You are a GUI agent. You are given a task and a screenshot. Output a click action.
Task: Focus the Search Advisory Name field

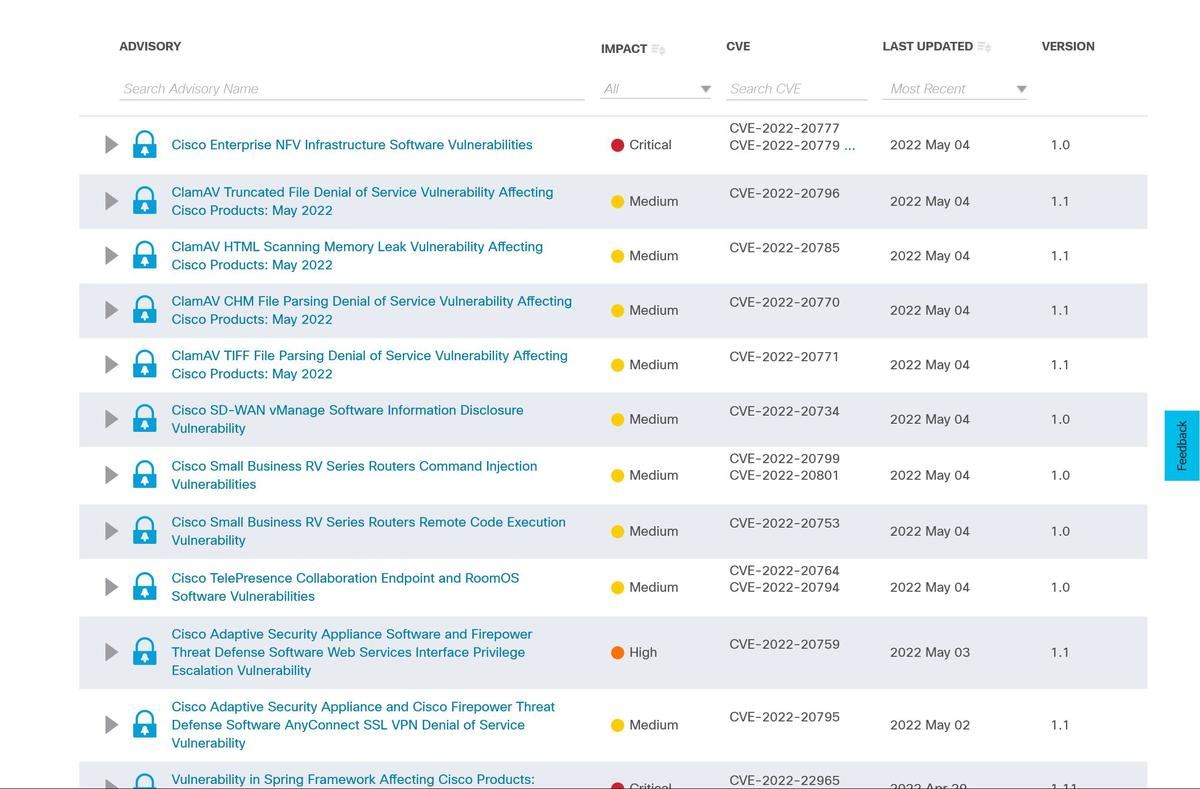click(x=352, y=89)
